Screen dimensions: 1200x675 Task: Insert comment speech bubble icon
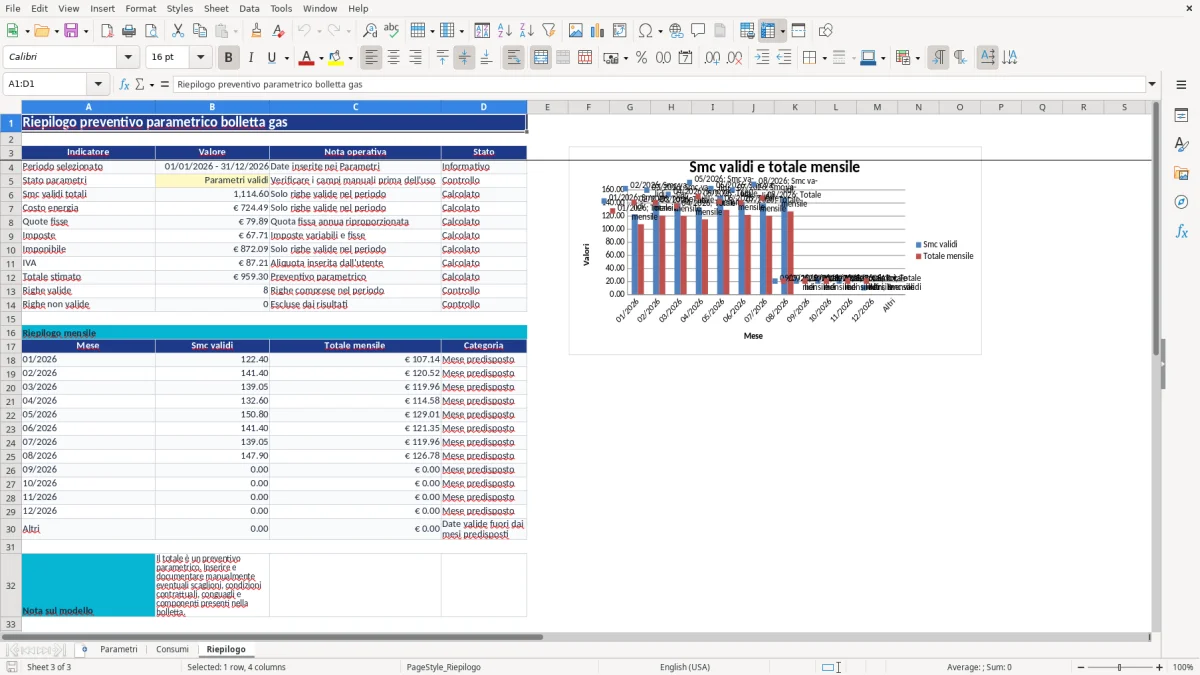pyautogui.click(x=698, y=31)
